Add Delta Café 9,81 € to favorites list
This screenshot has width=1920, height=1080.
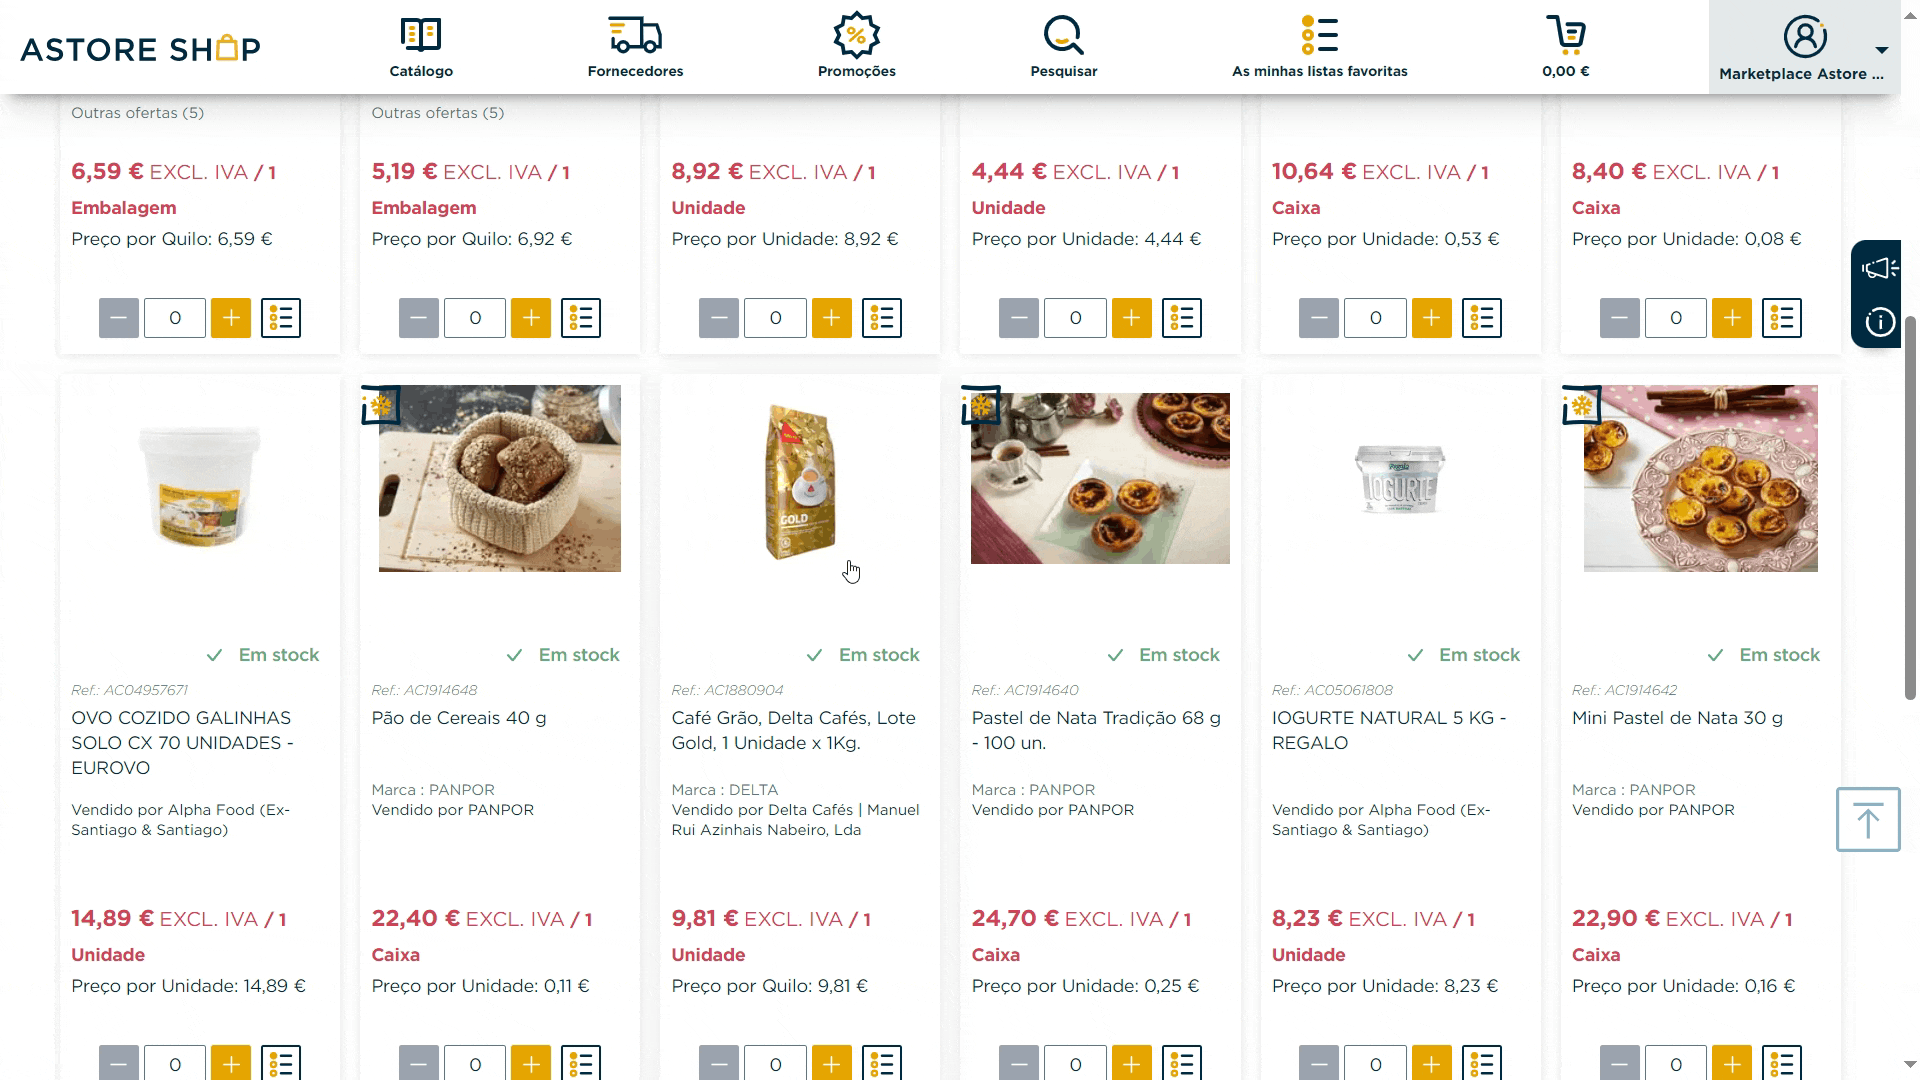(x=882, y=1063)
